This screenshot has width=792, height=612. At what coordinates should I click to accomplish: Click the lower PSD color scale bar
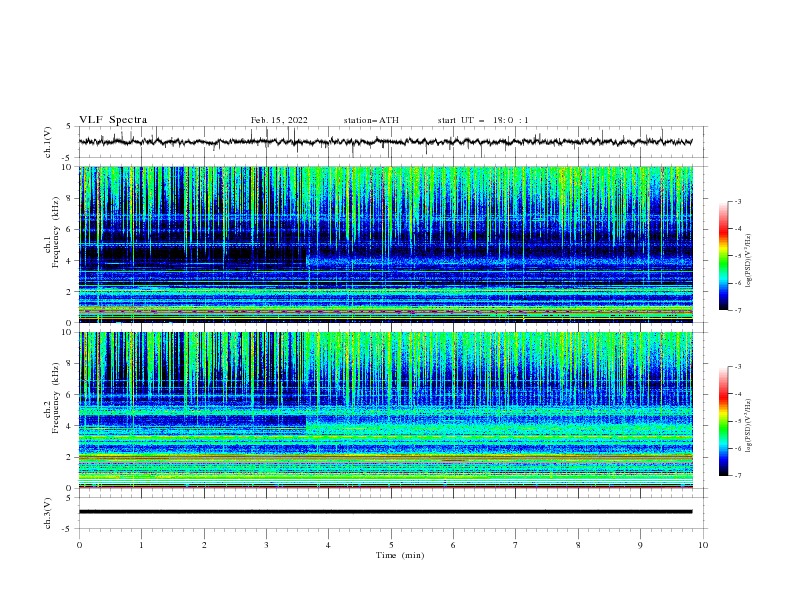click(x=723, y=421)
